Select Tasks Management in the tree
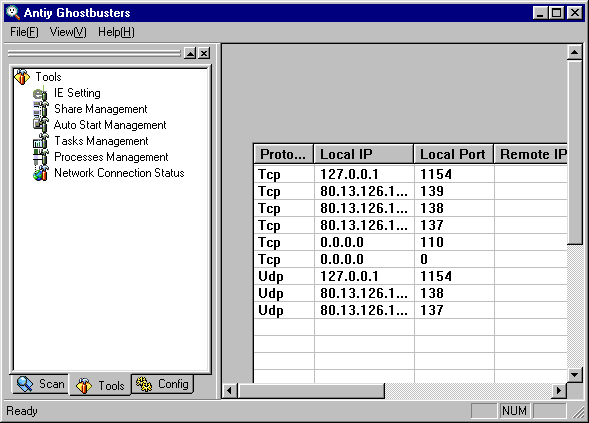589x423 pixels. pos(101,141)
